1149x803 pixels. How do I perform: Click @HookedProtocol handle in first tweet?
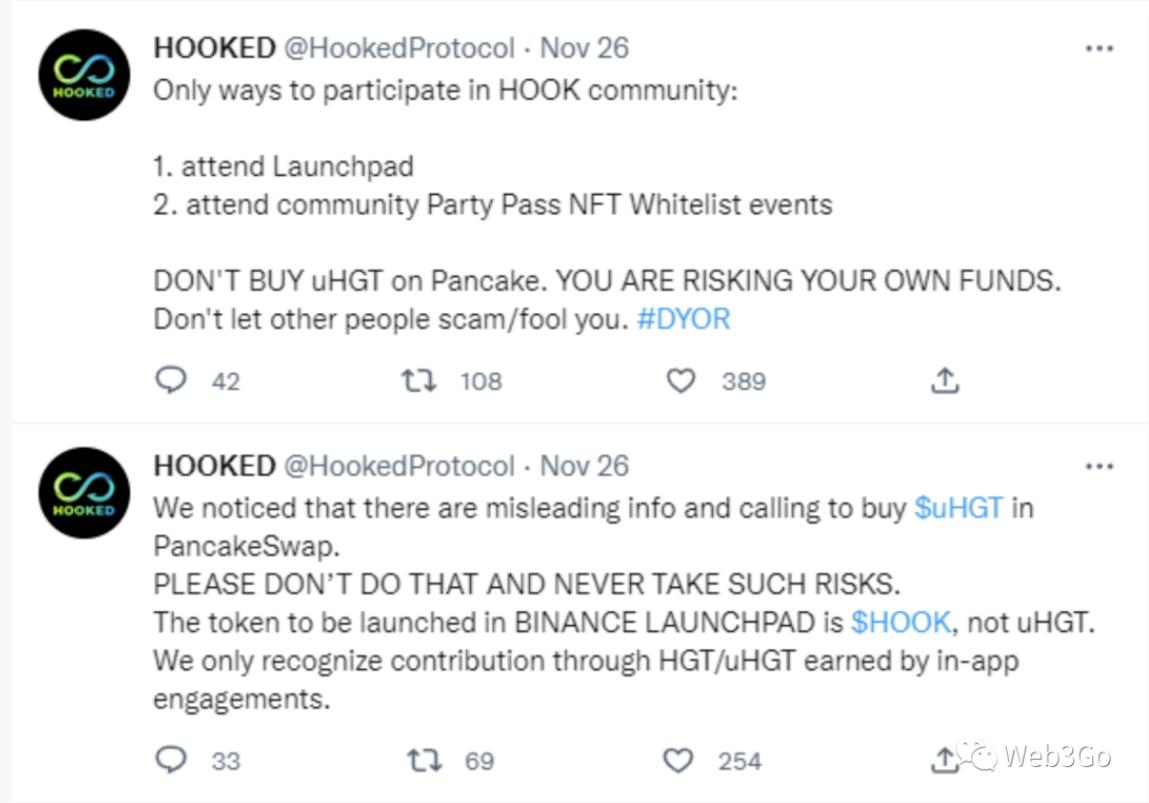(x=399, y=48)
